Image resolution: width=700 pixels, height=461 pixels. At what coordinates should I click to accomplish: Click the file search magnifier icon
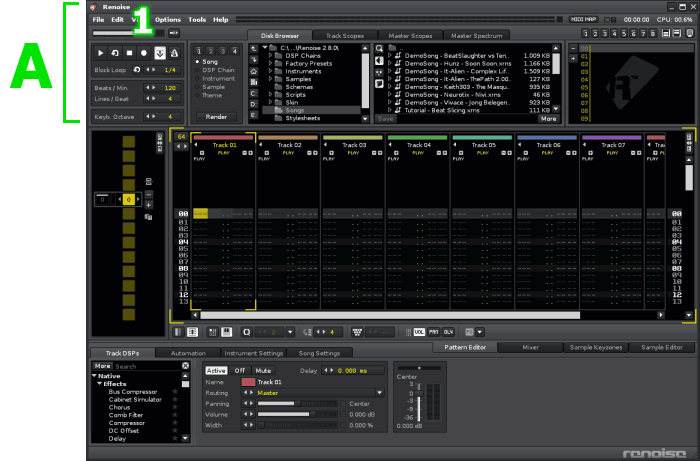pyautogui.click(x=379, y=49)
